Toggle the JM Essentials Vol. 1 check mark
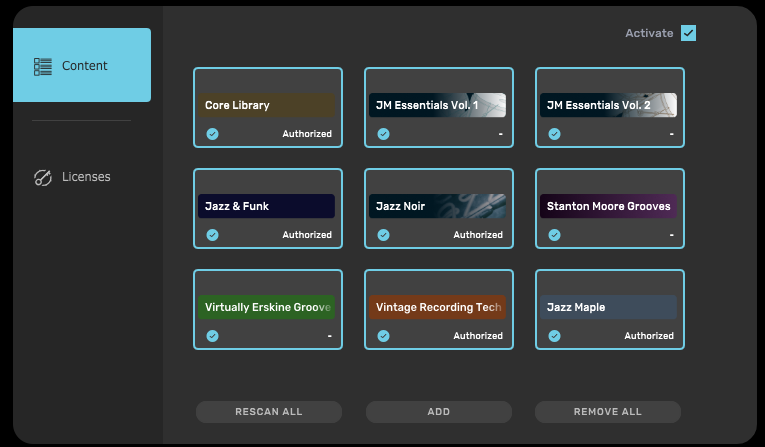Screen dimensions: 765x447 [x=383, y=134]
